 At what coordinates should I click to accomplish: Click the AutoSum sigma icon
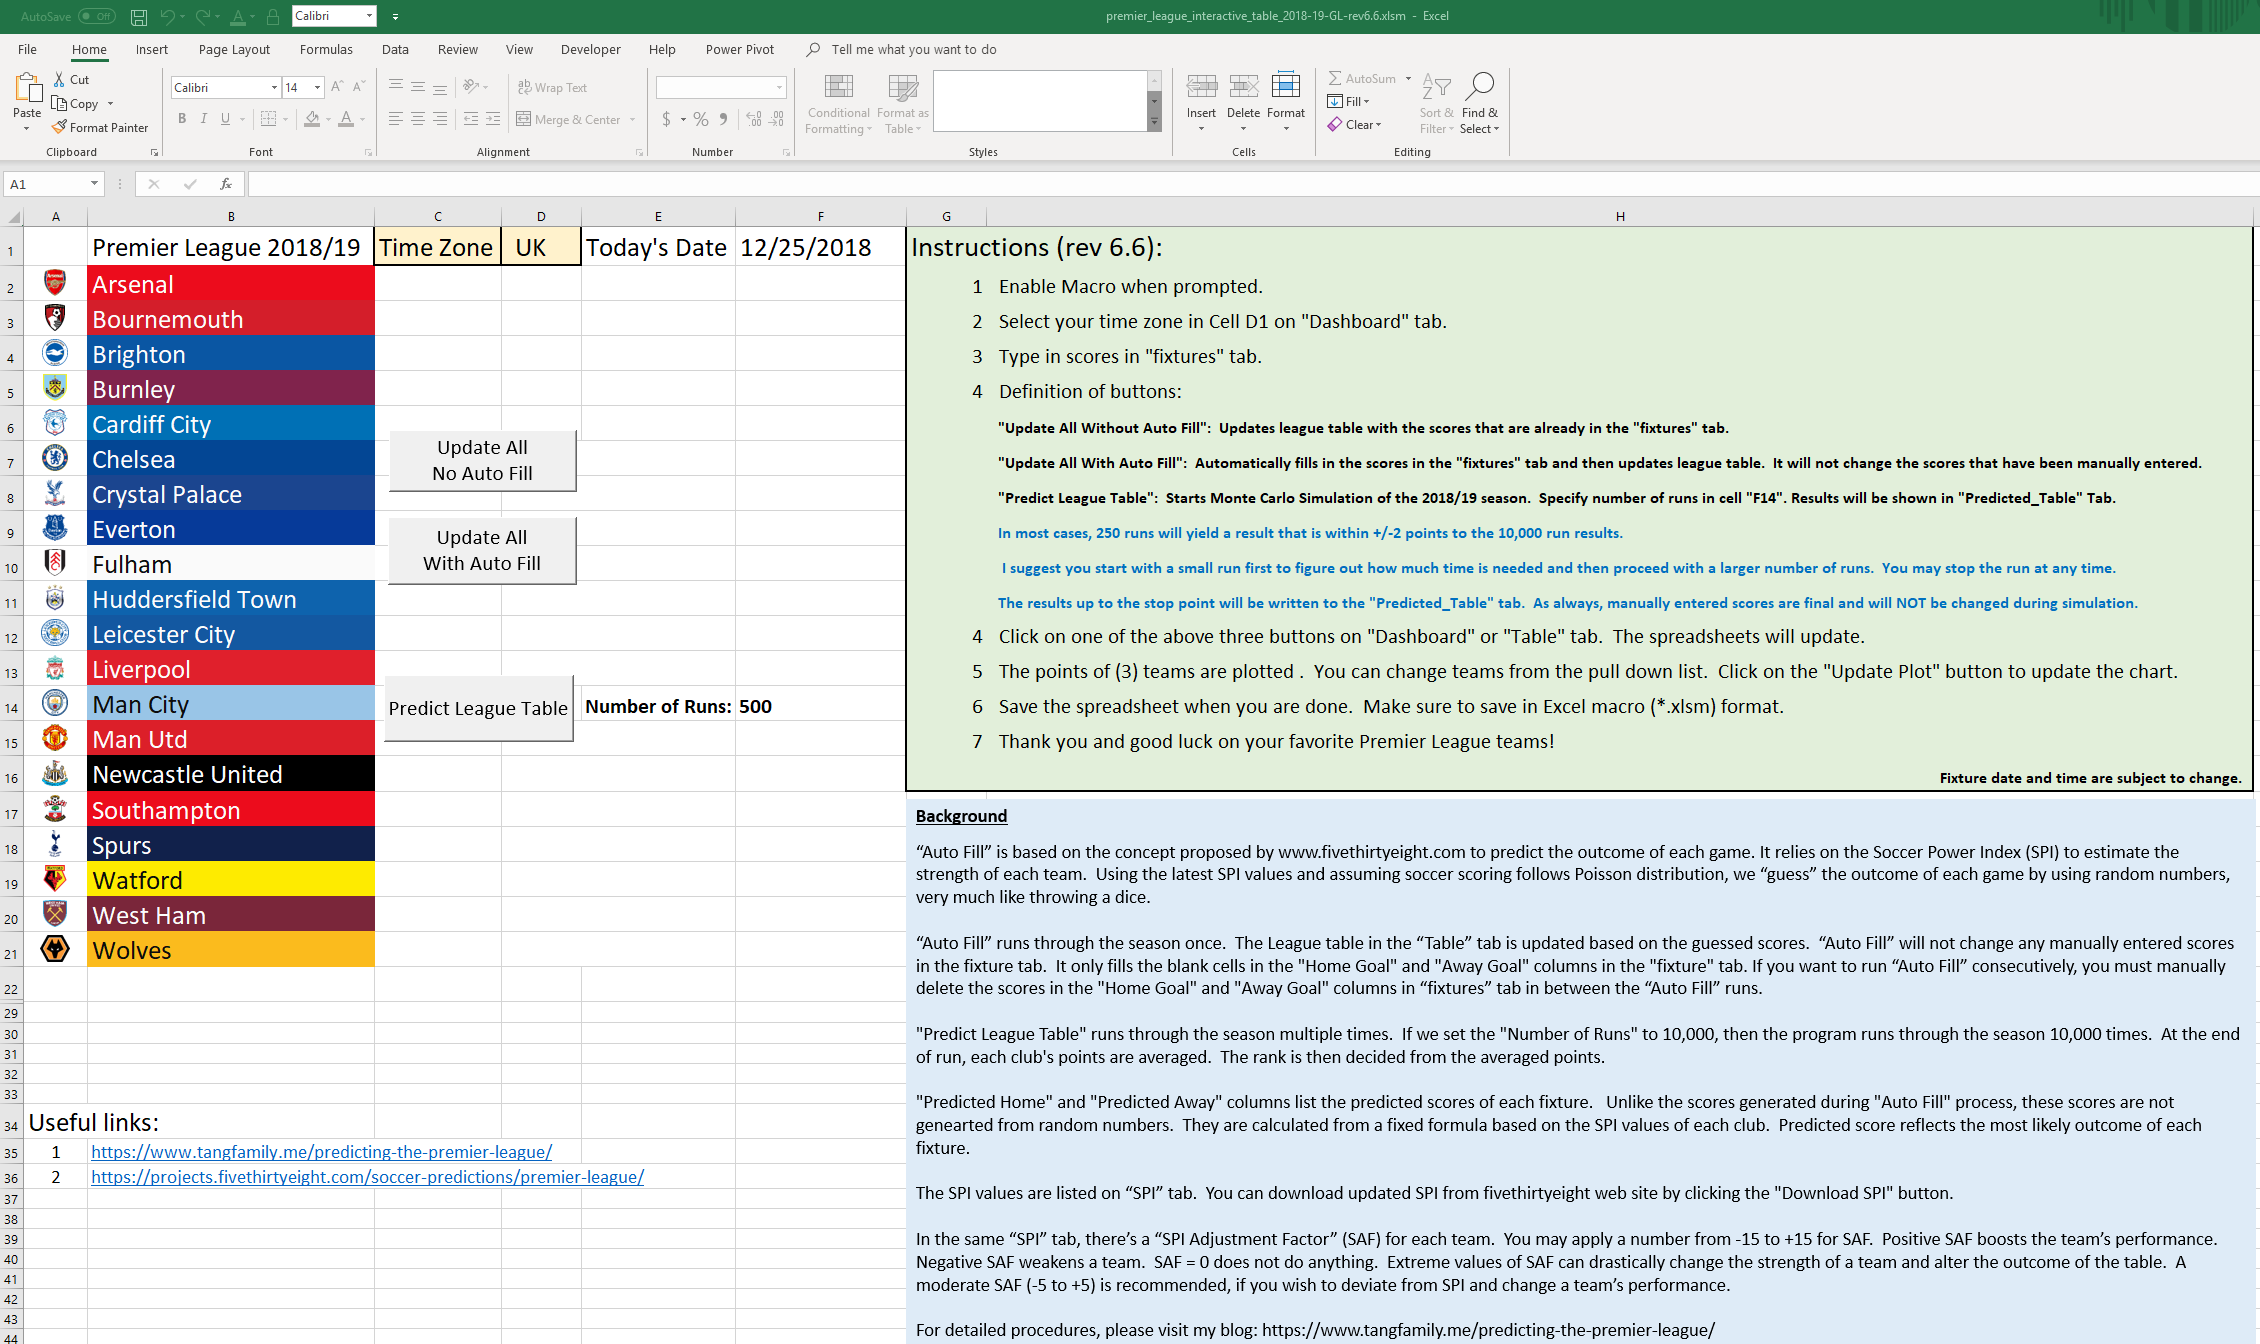click(x=1335, y=78)
